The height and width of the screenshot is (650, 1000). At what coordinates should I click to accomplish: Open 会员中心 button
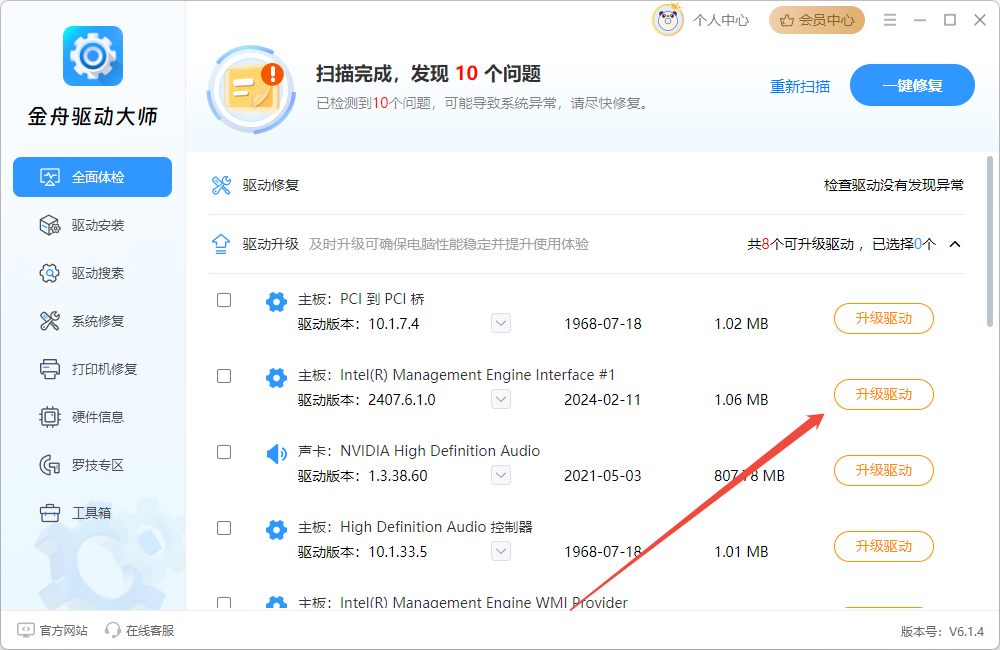[x=816, y=20]
